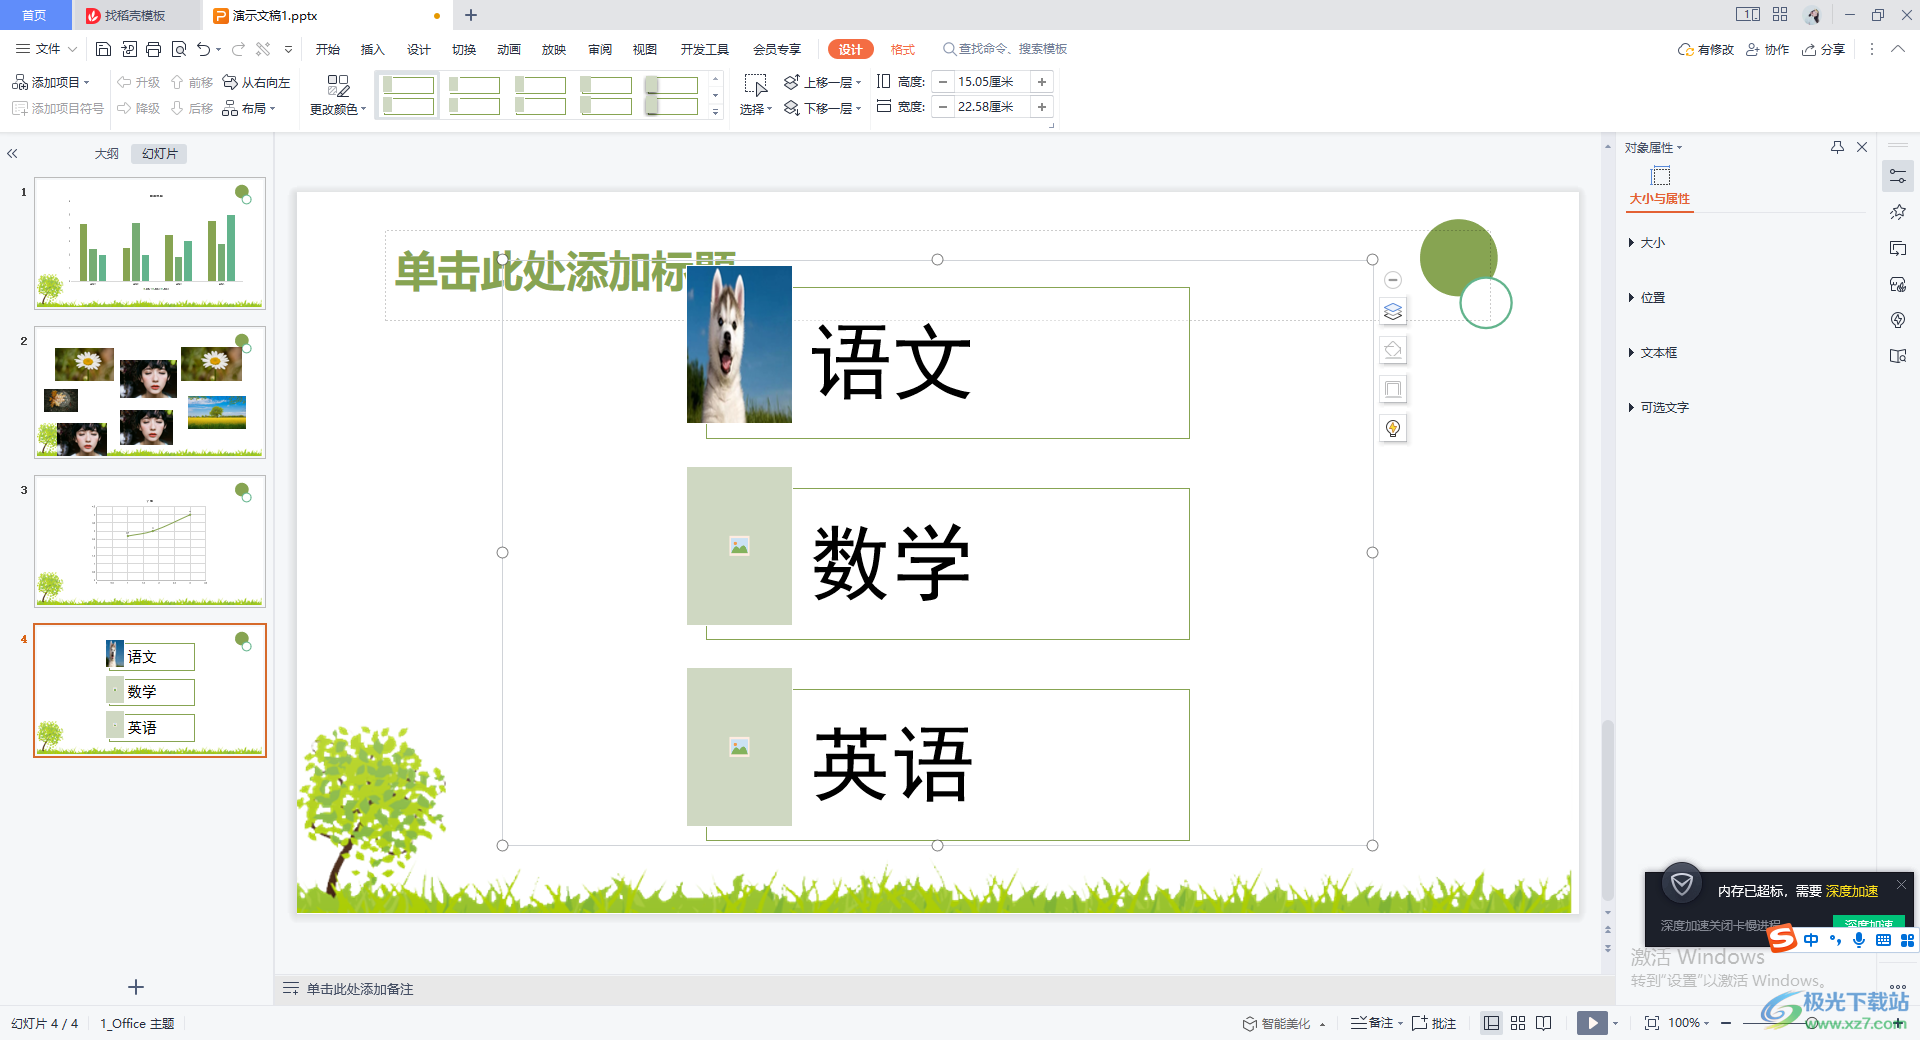
Task: Click the Print icon in quick toolbar
Action: [x=153, y=49]
